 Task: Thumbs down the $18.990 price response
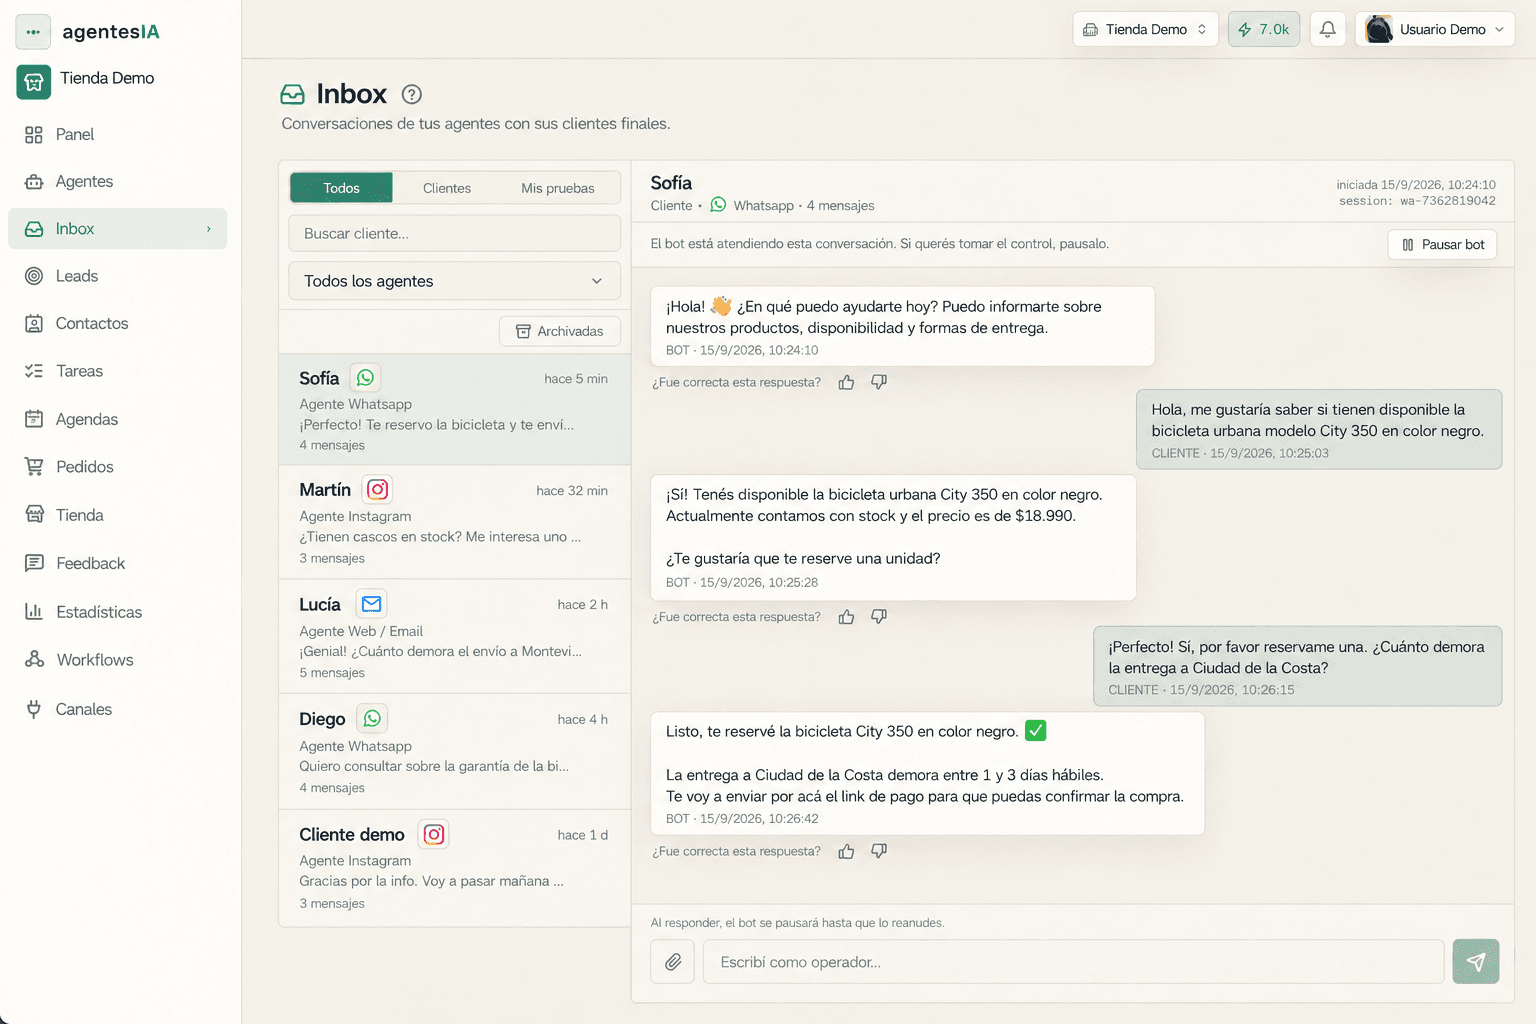(879, 617)
